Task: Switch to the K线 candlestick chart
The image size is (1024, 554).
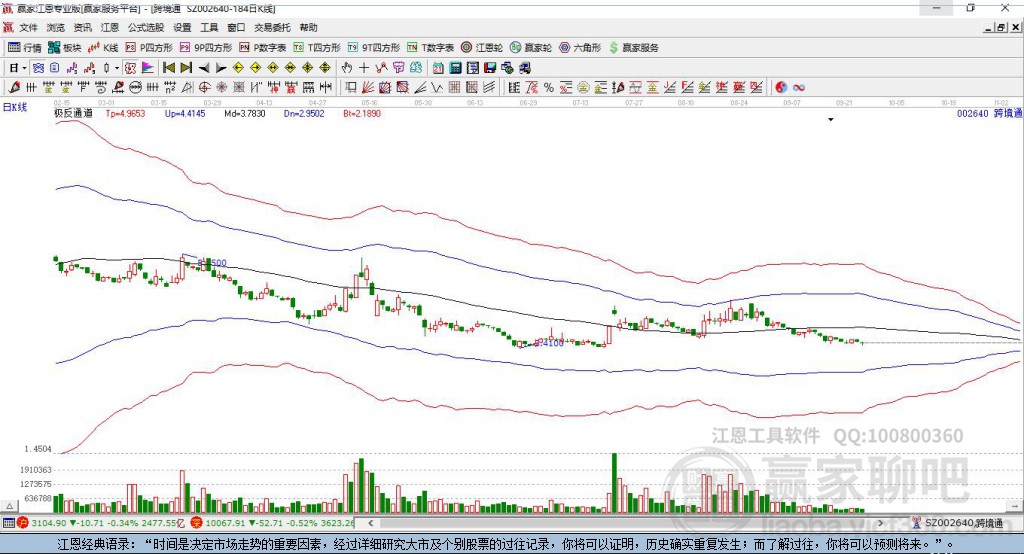Action: coord(103,48)
